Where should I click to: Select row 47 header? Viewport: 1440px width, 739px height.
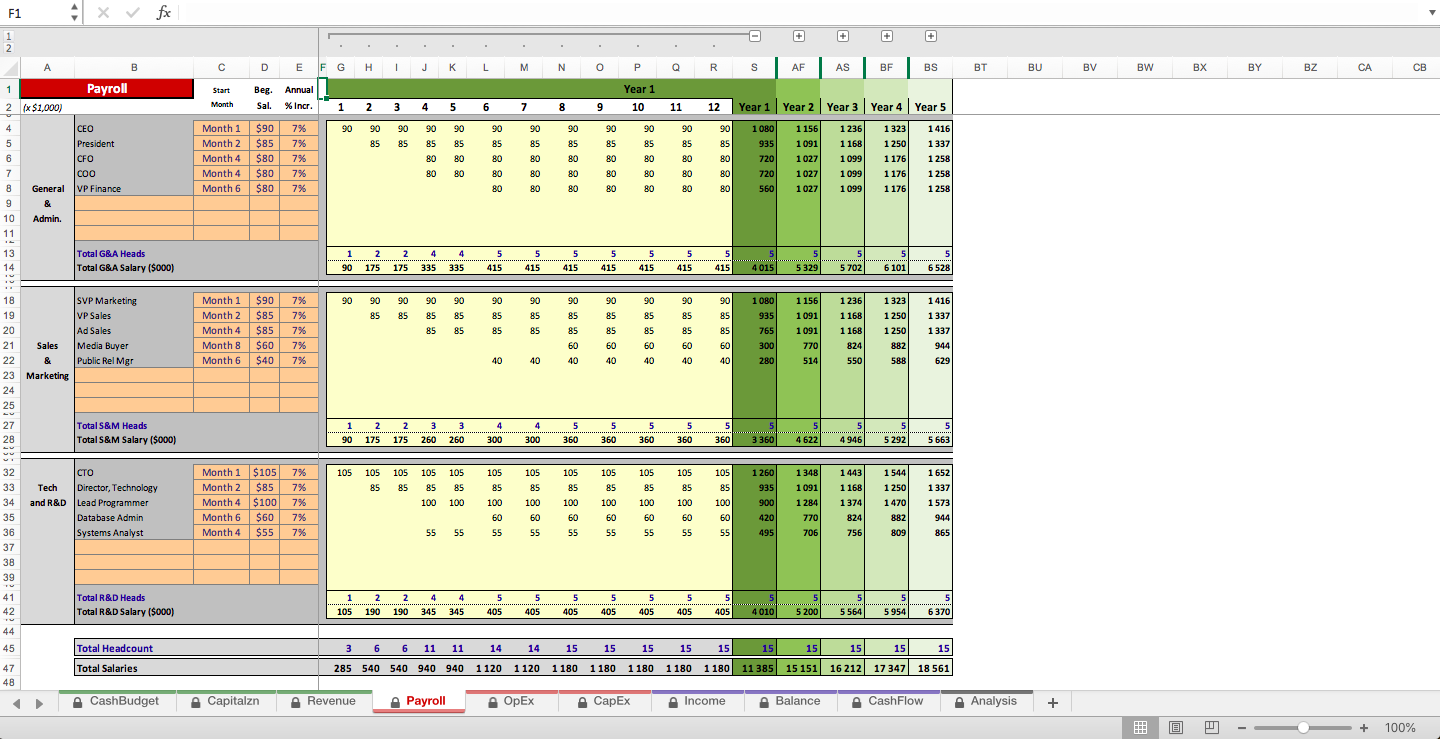(x=9, y=668)
